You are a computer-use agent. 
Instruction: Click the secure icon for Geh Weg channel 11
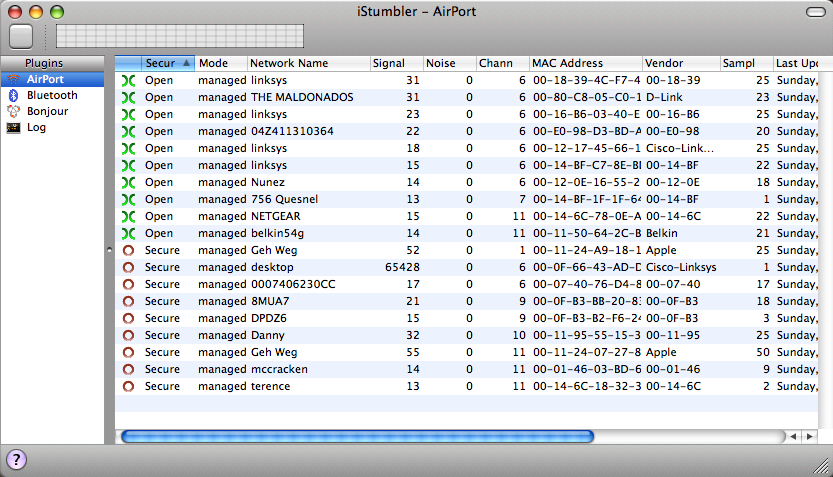point(128,352)
